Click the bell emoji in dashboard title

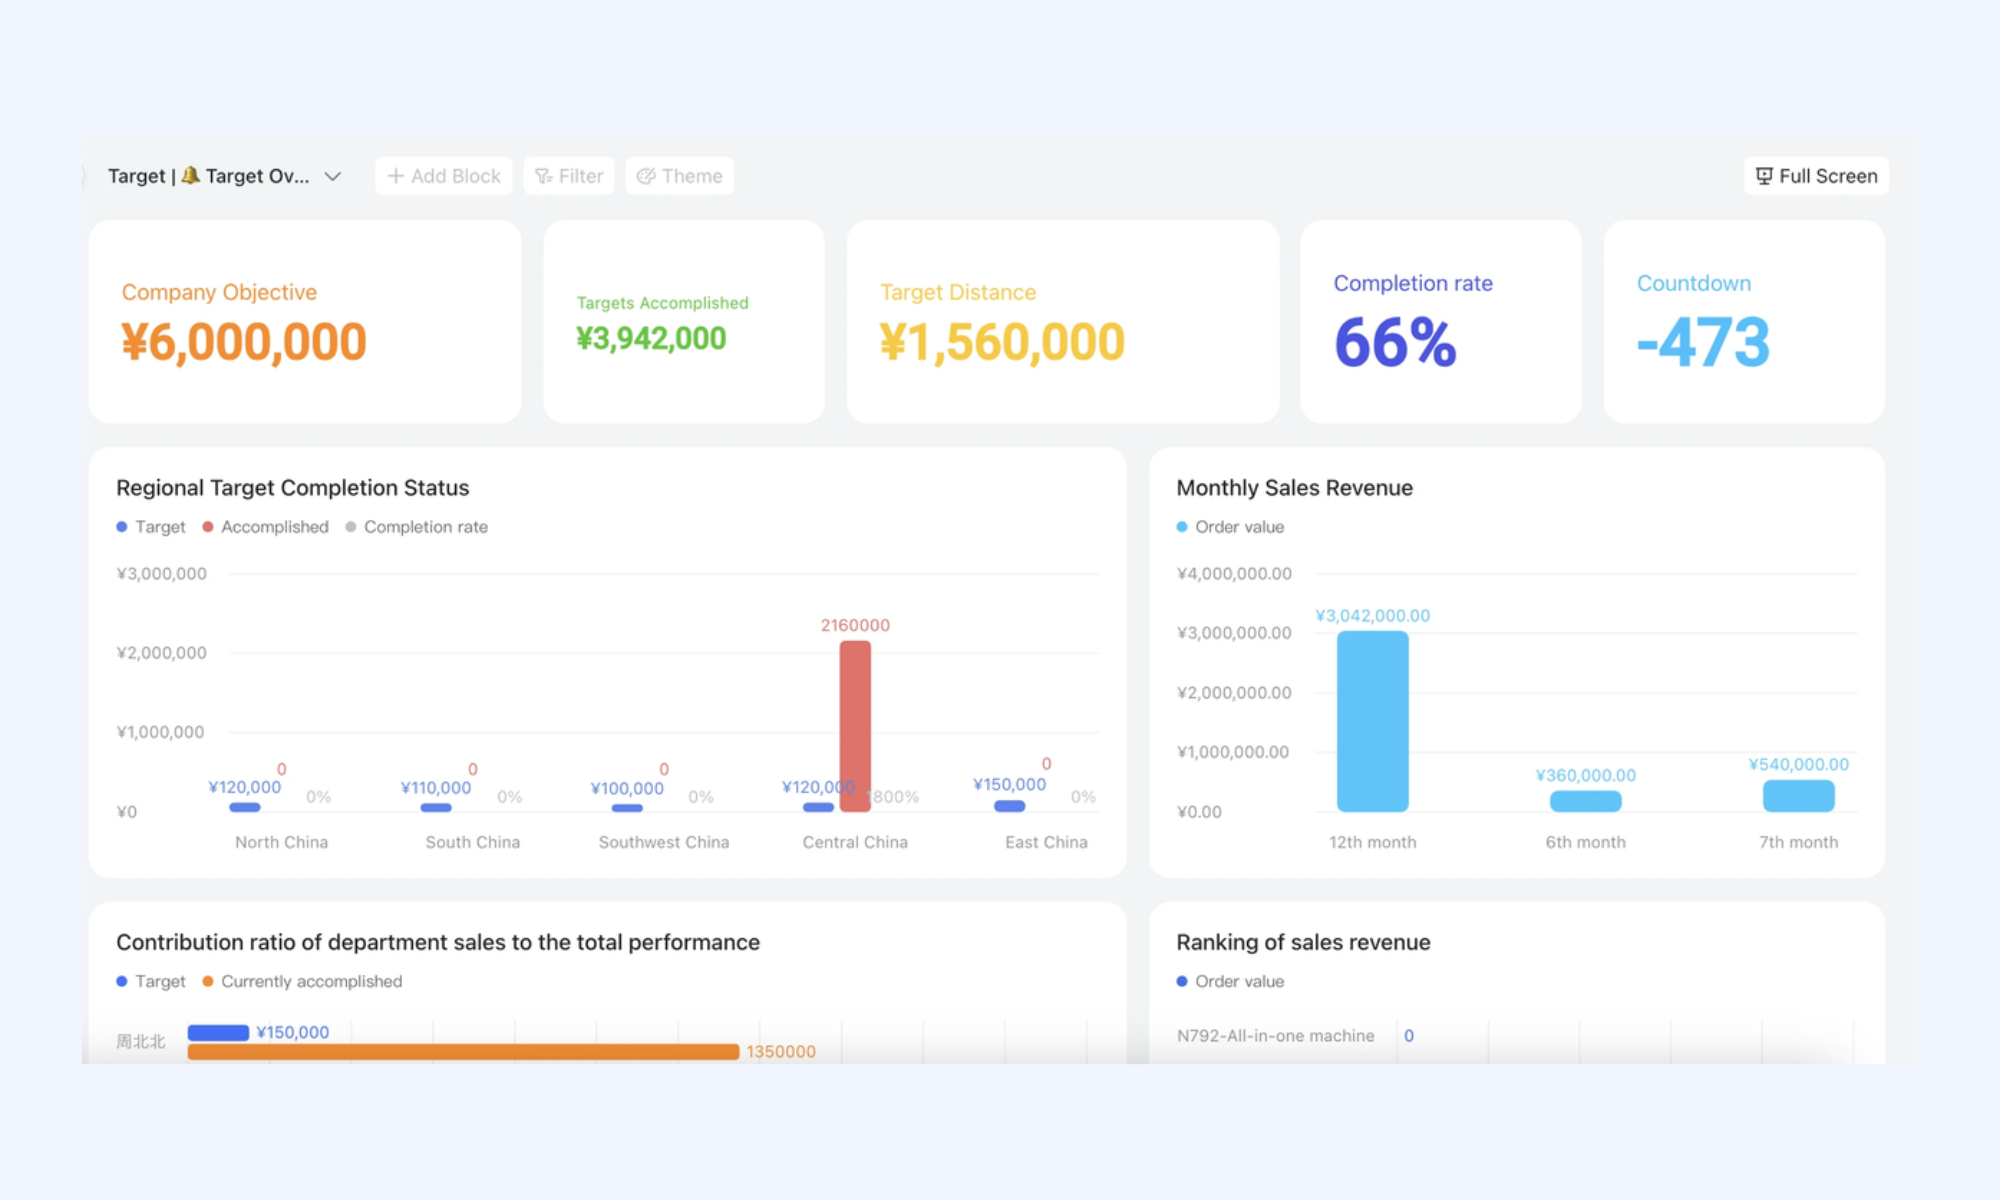tap(190, 175)
